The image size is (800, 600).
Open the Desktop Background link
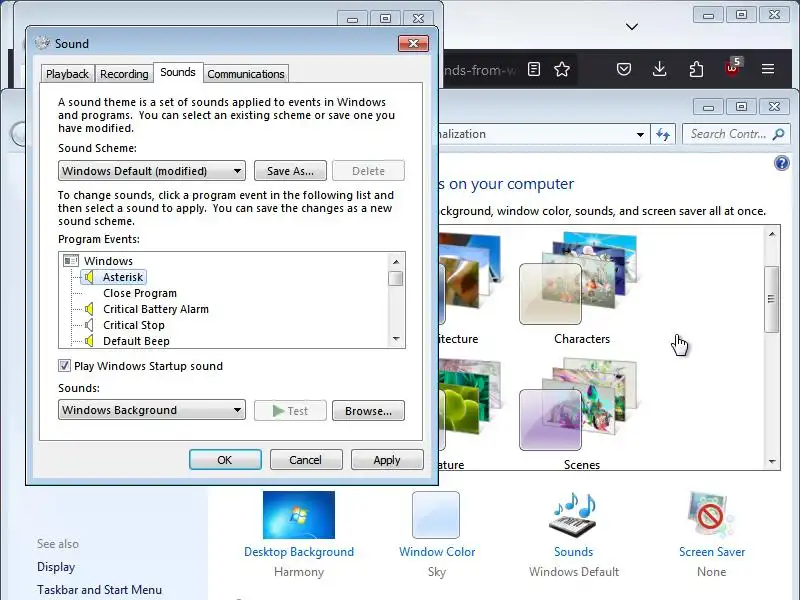298,552
